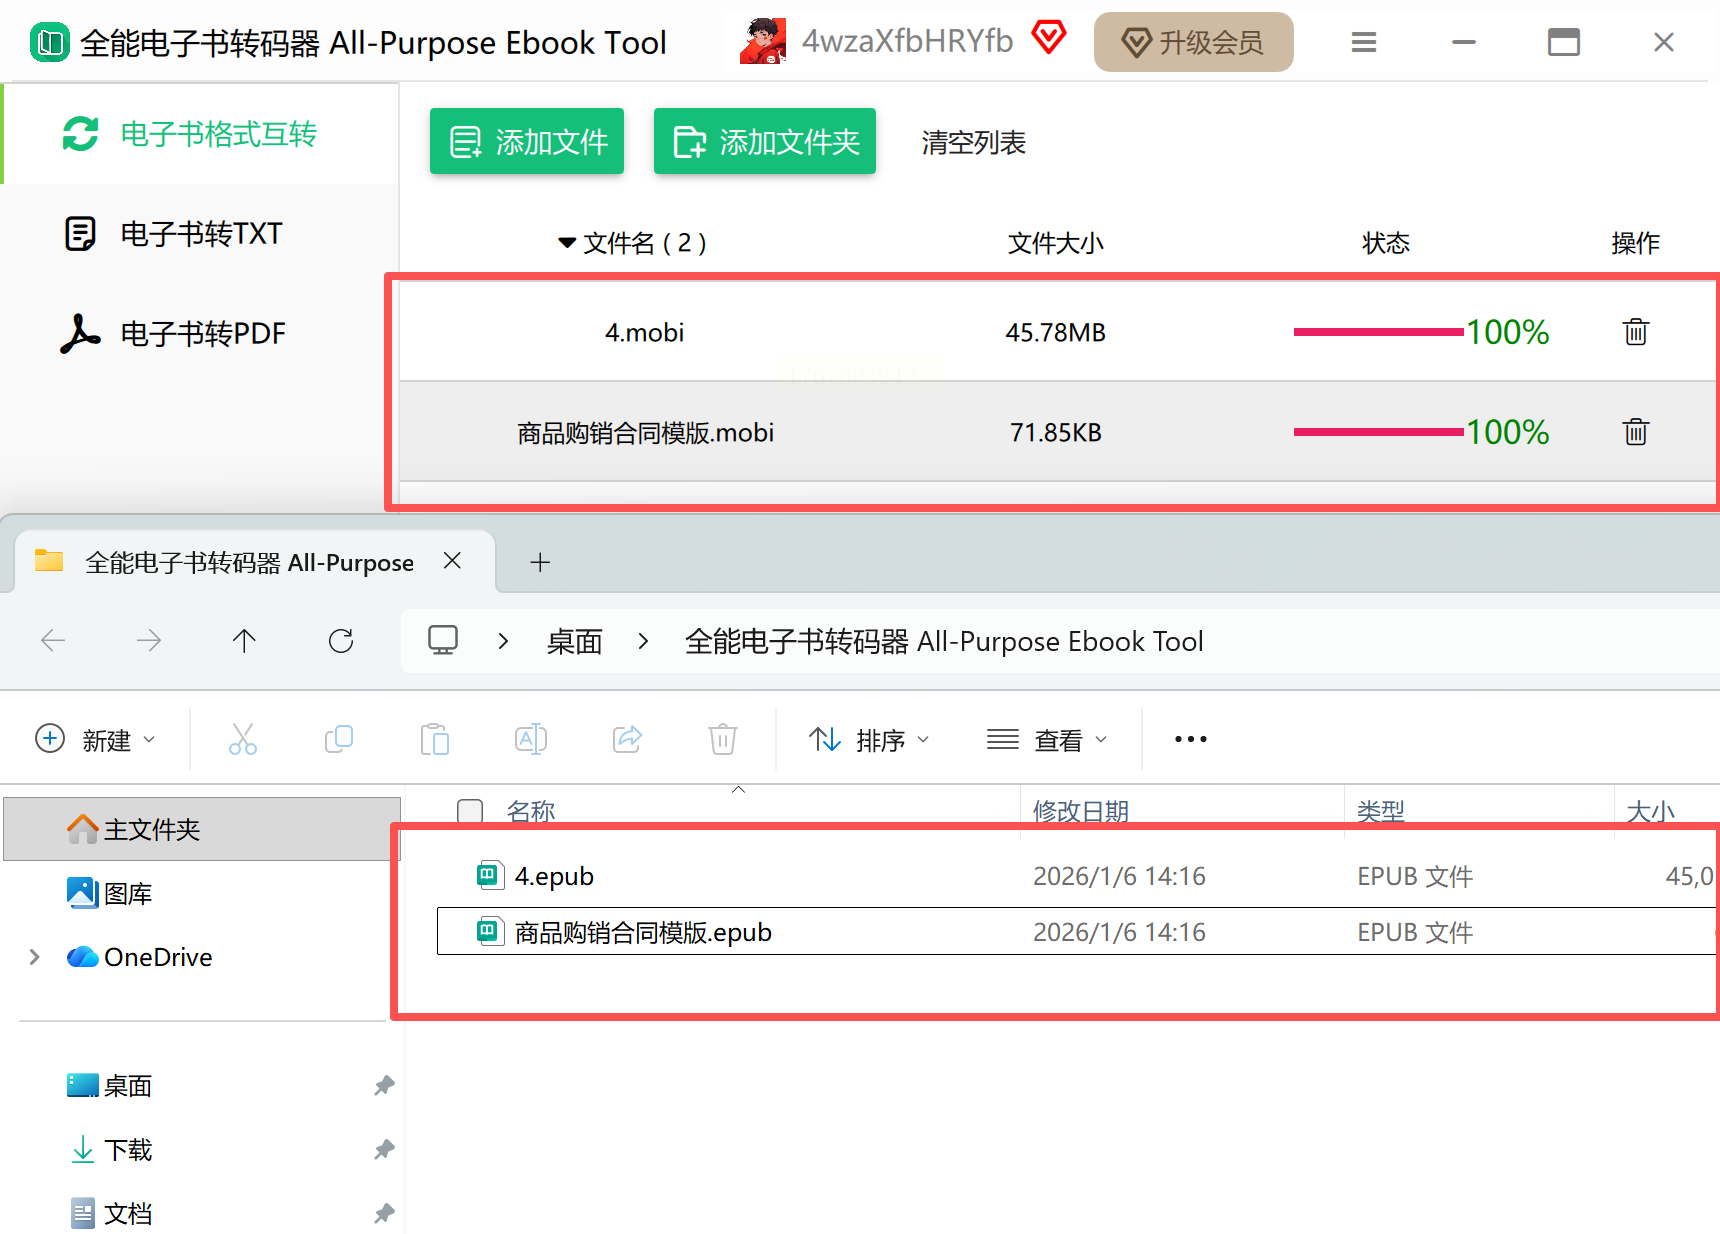Viewport: 1720px width, 1234px height.
Task: Delete the 商品购销合同模版.mobi row with trash icon
Action: click(x=1636, y=432)
